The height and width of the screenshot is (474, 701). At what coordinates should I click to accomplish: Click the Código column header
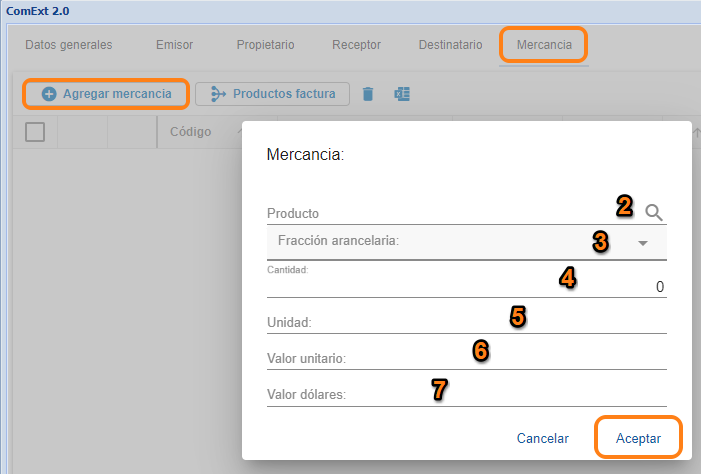pyautogui.click(x=190, y=132)
